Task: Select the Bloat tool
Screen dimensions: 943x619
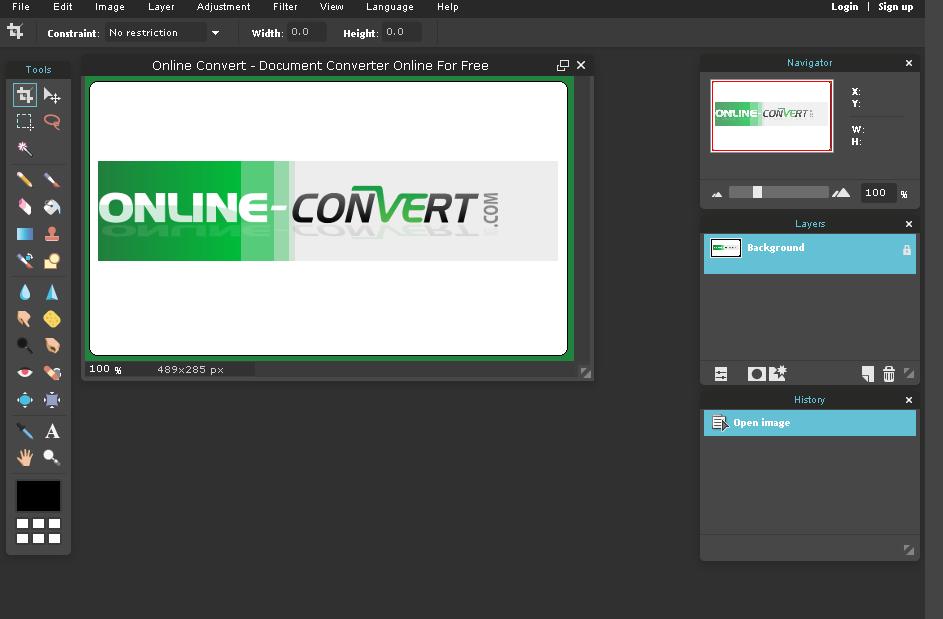Action: click(x=25, y=399)
